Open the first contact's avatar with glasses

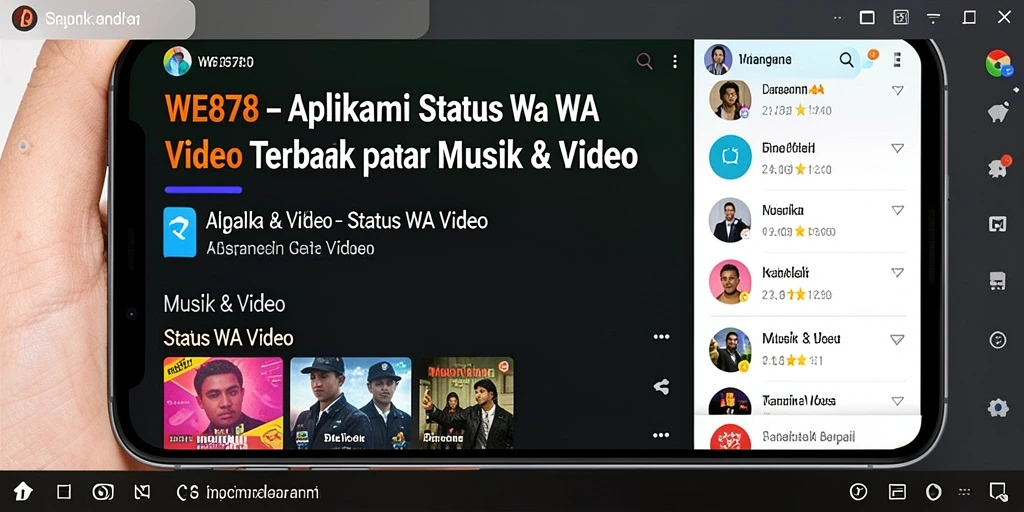730,100
